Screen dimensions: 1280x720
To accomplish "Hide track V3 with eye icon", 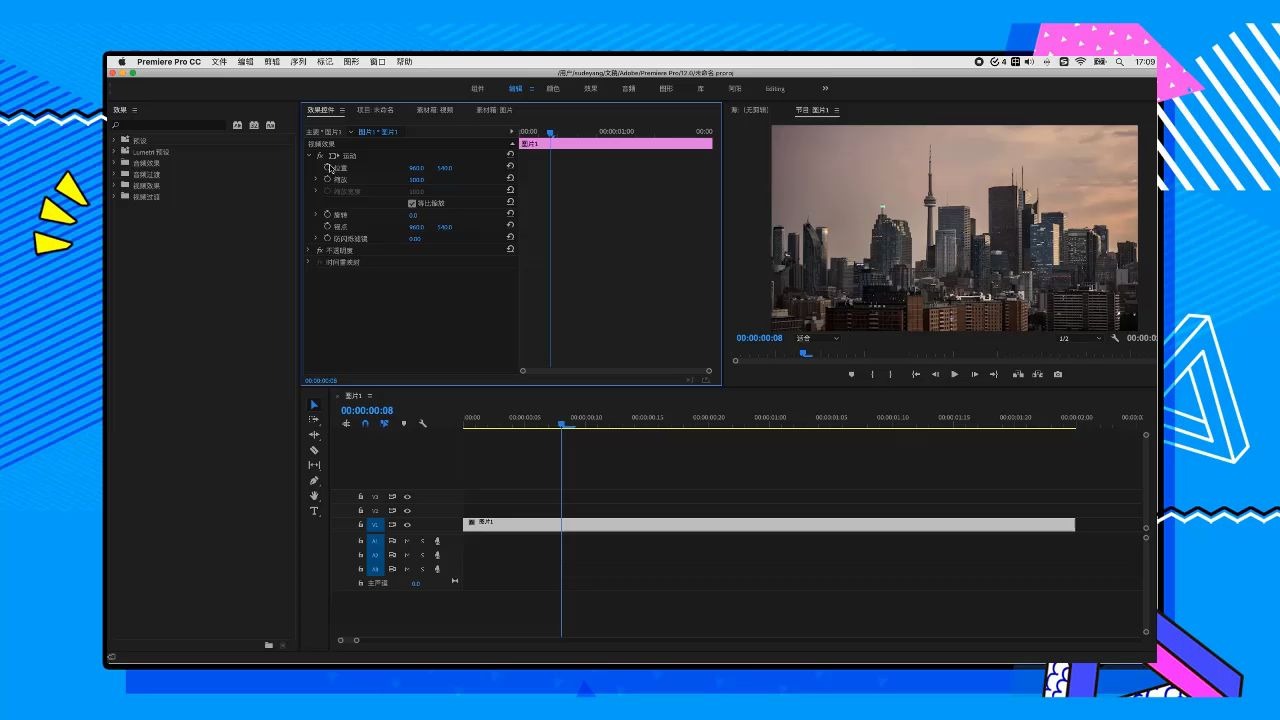I will coord(407,497).
